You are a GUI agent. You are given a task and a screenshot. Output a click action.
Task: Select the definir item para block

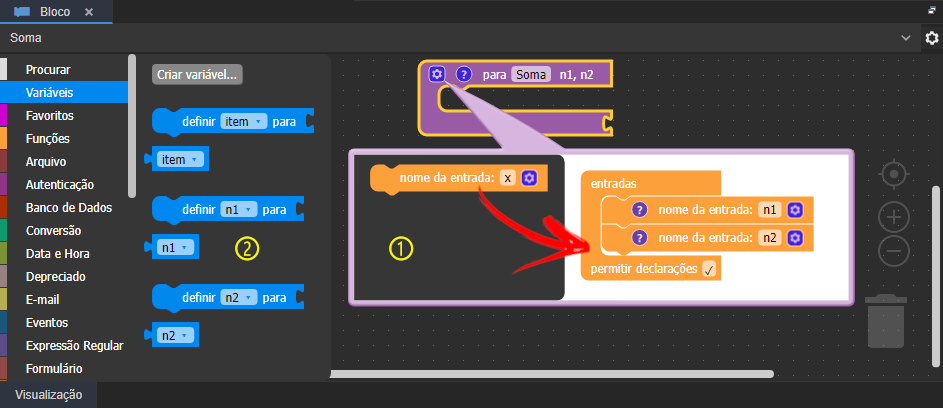[x=233, y=122]
